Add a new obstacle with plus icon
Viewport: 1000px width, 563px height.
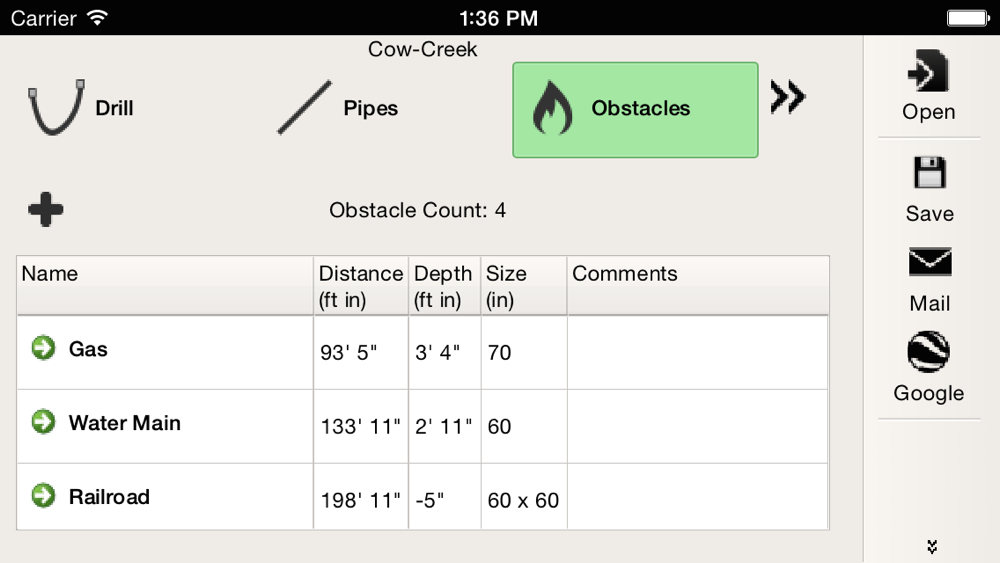point(46,209)
